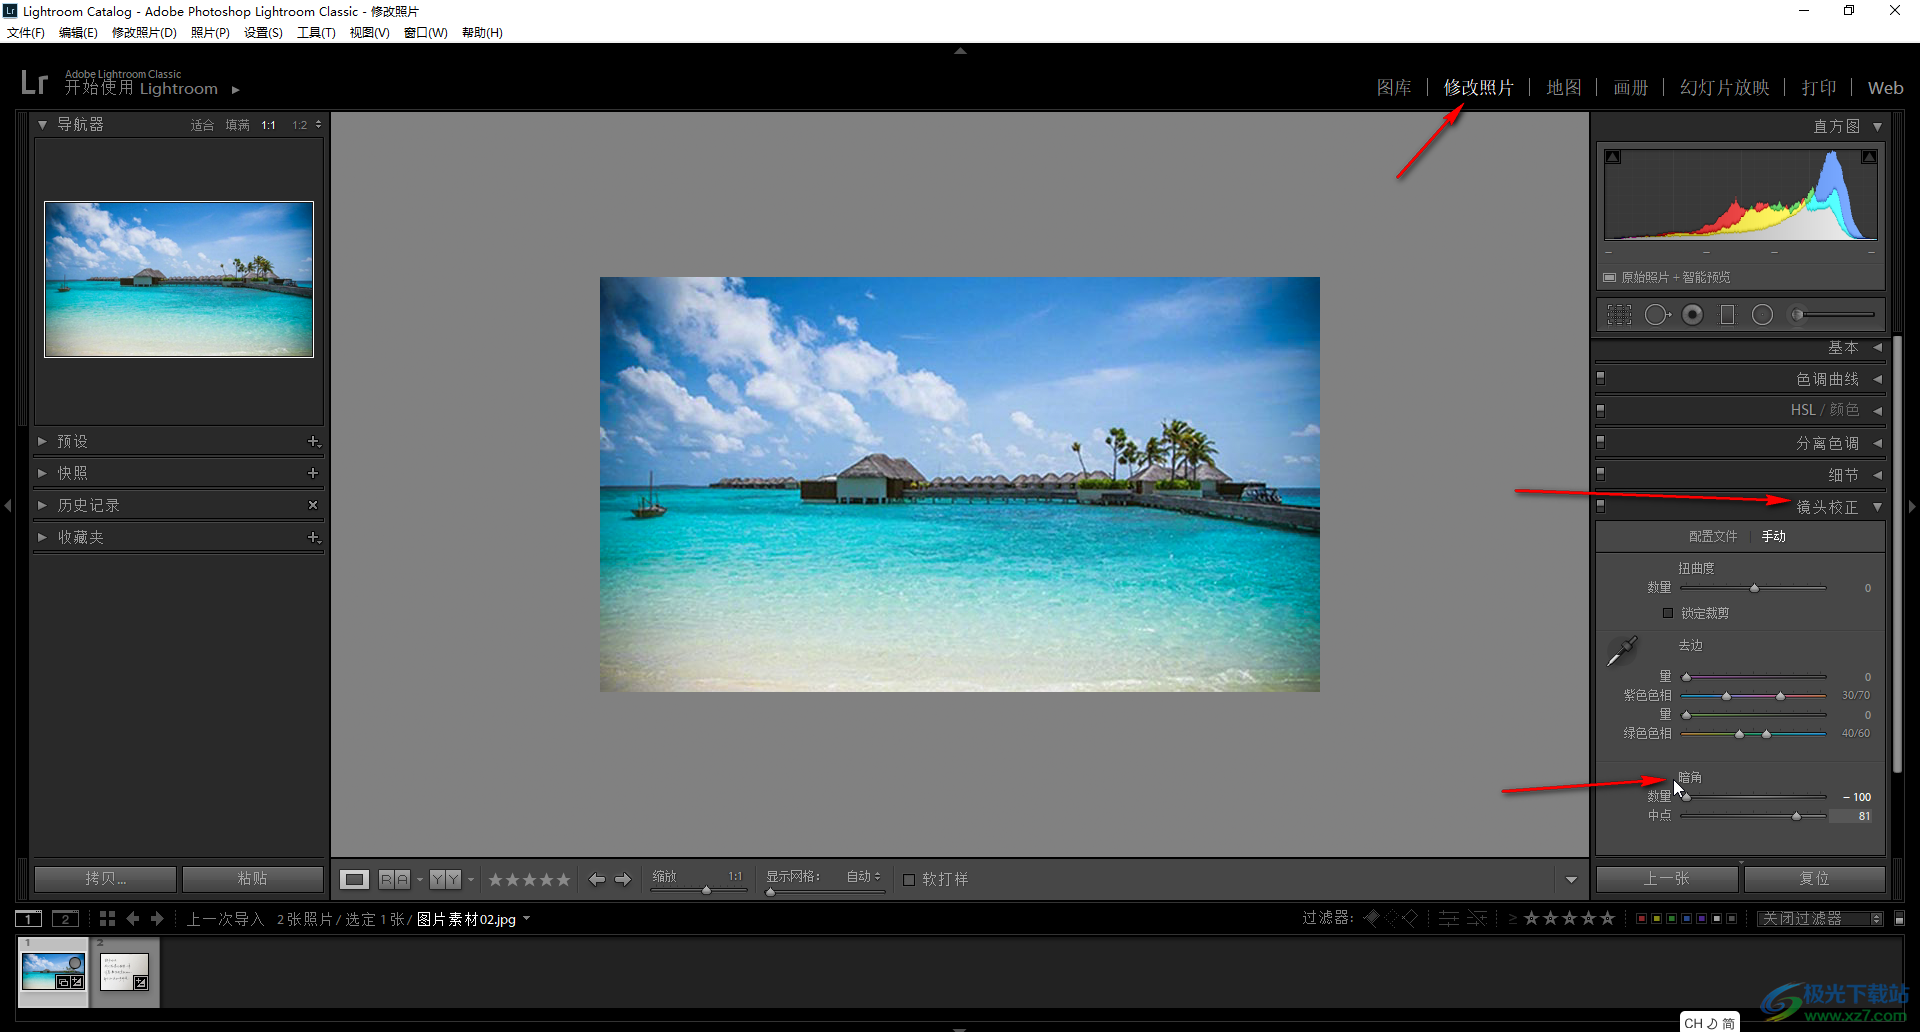Open the 文件(F) menu

click(26, 33)
